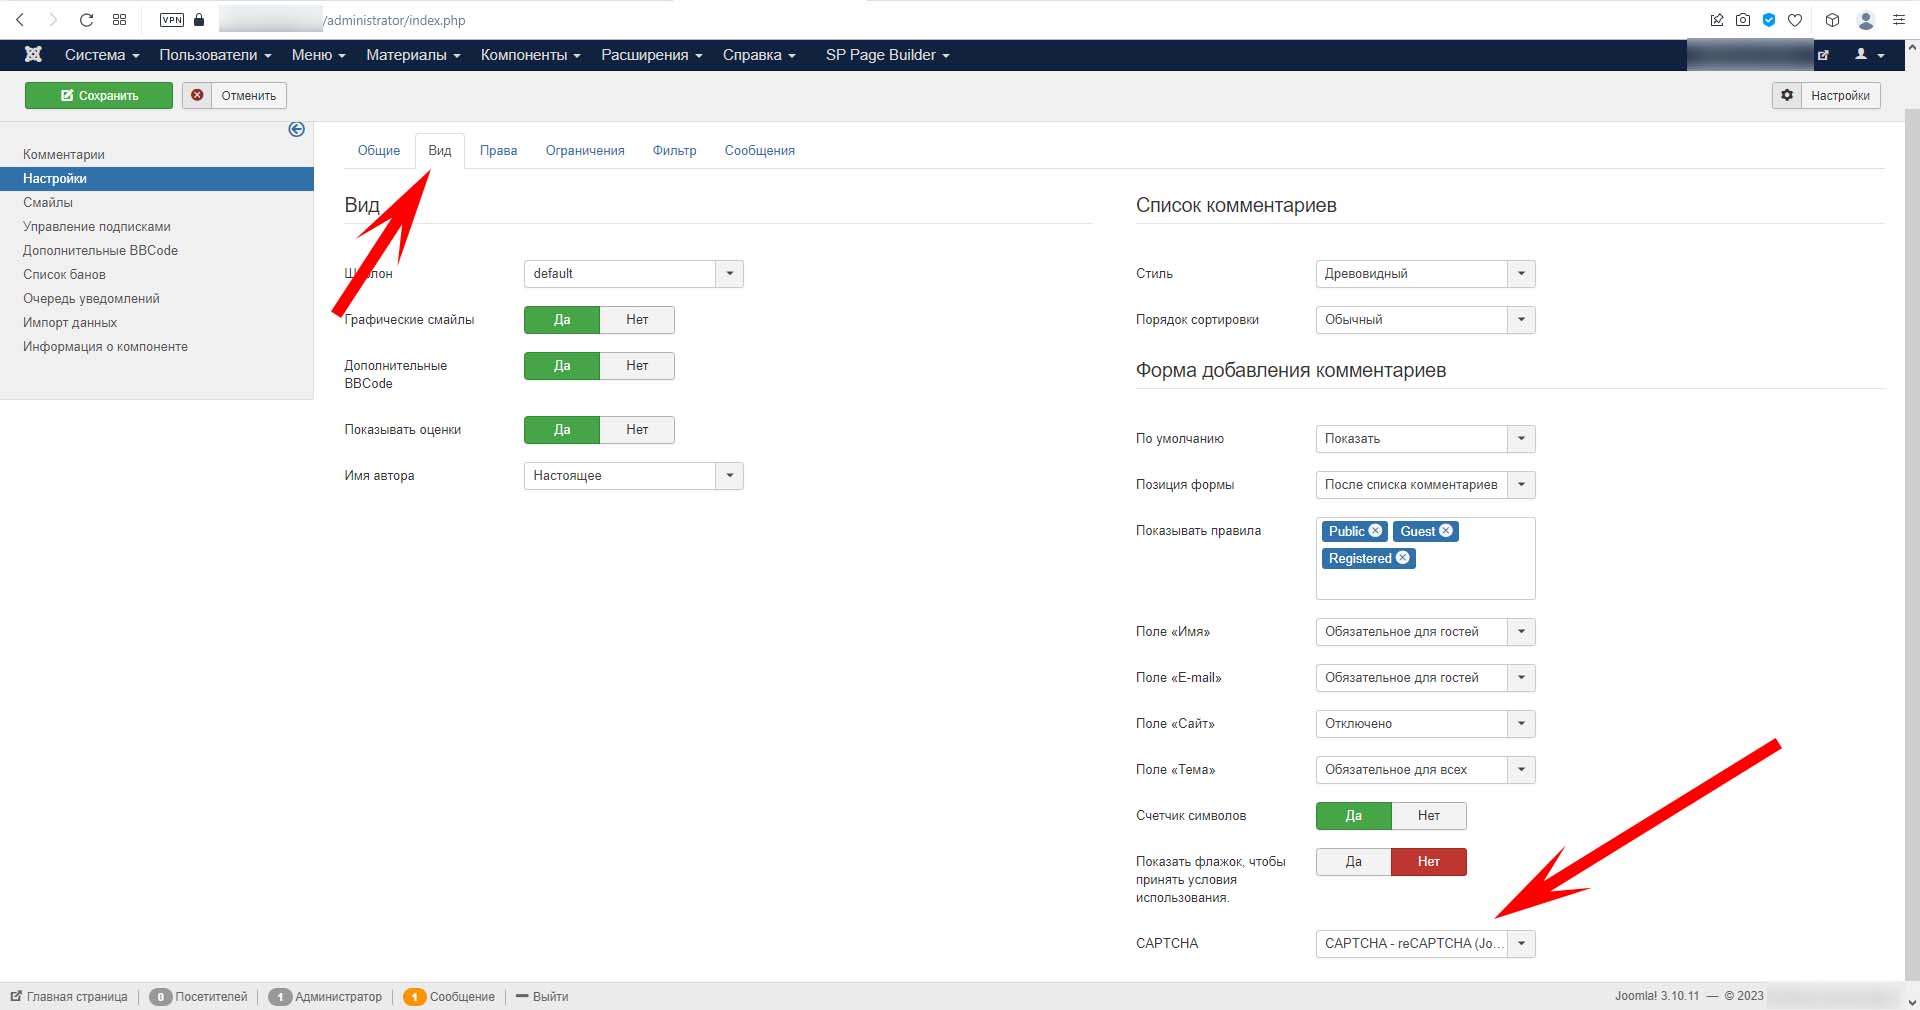Click the green Сохранить button
Screen dimensions: 1920x1010
tap(99, 96)
